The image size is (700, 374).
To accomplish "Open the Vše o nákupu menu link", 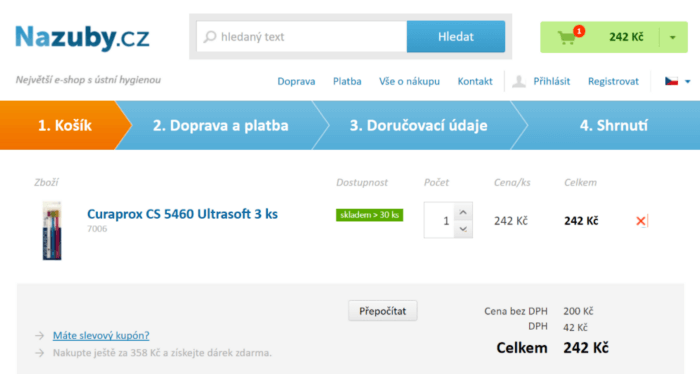I will tap(409, 81).
